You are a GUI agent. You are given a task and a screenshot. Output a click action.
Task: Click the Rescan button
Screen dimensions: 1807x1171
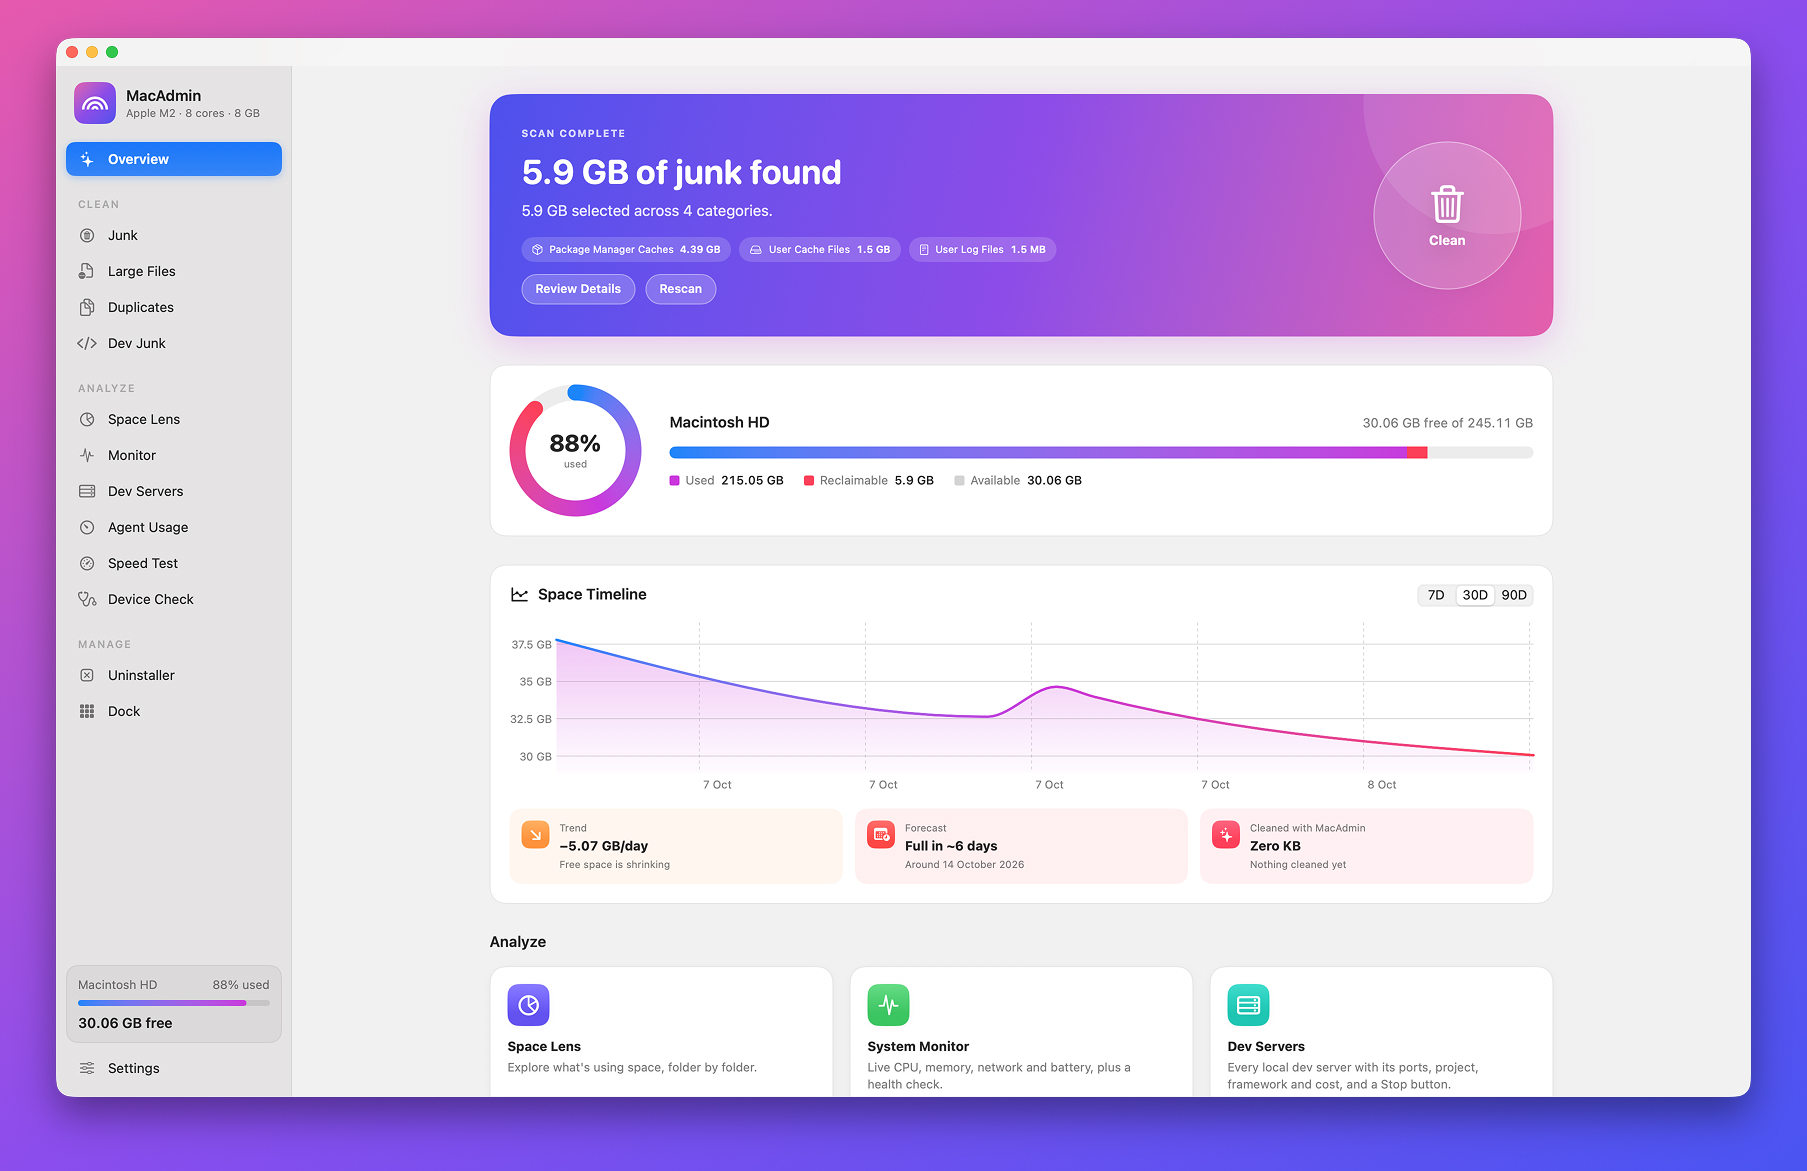point(681,289)
